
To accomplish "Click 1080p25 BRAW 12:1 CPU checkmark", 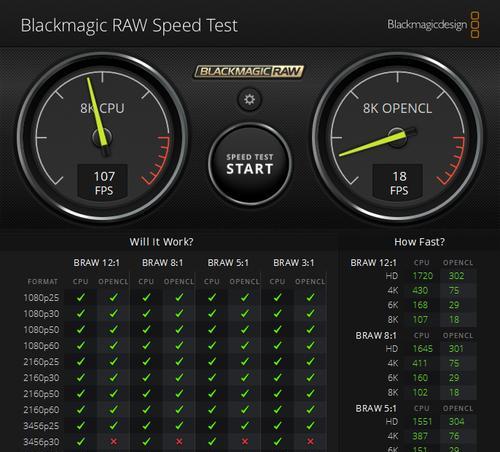I will click(81, 297).
